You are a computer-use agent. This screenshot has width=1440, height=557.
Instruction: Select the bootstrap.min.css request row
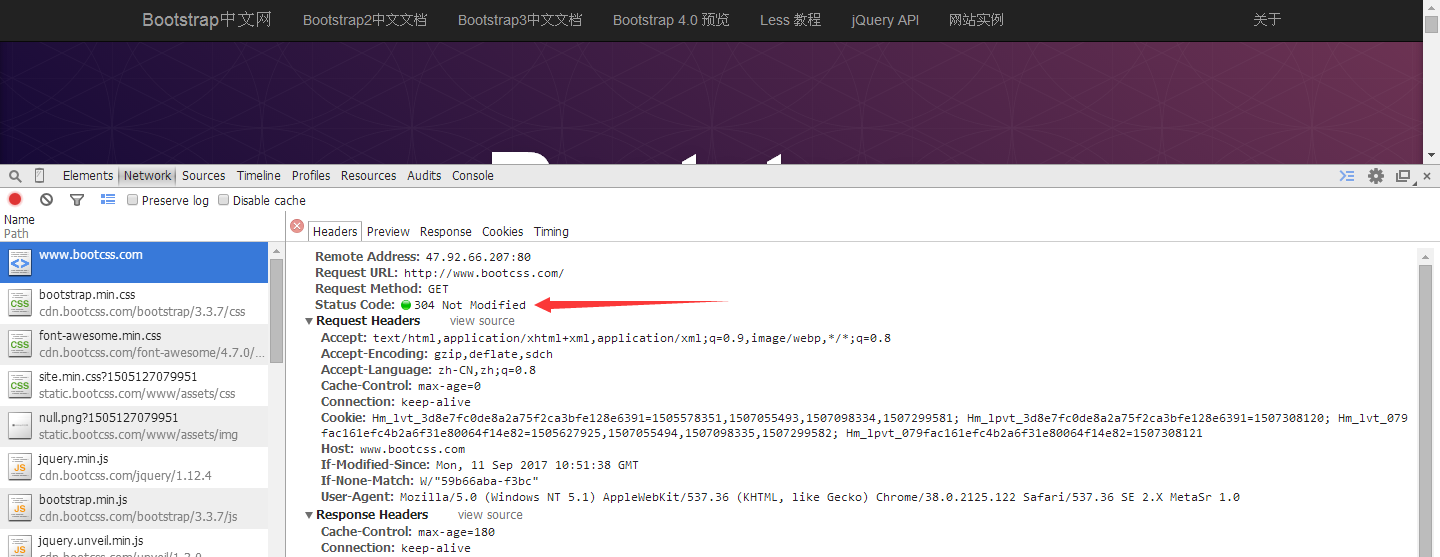coord(134,303)
